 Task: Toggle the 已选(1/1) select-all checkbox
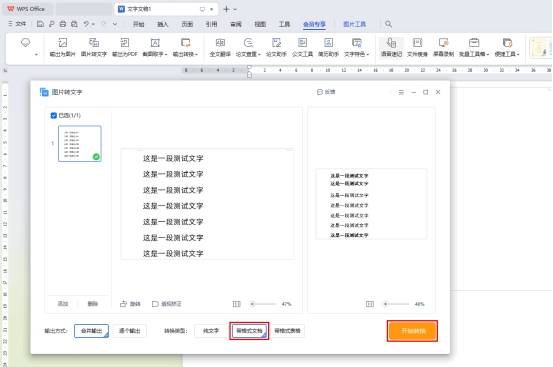(54, 115)
